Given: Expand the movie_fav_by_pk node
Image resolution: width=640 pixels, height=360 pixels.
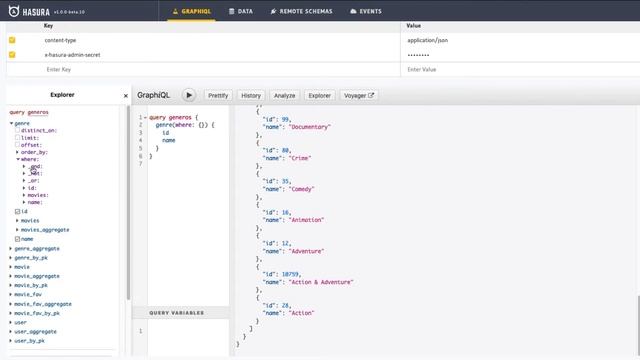Looking at the screenshot, I should pyautogui.click(x=11, y=313).
